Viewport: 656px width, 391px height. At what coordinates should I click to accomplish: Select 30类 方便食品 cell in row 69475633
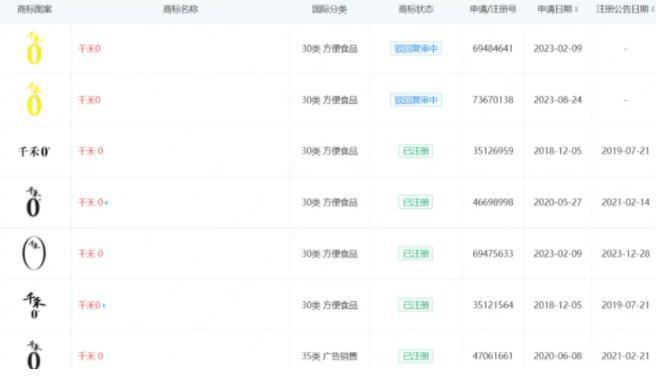click(330, 253)
